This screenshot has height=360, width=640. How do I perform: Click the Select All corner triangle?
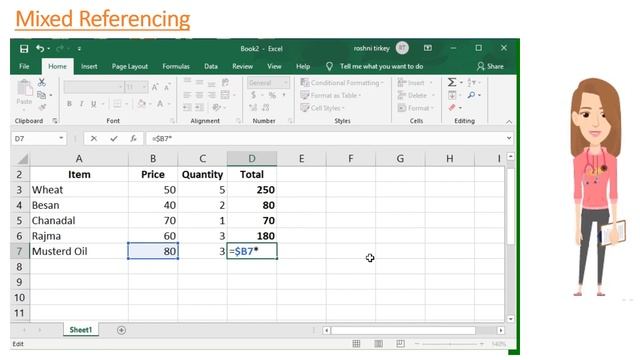click(22, 158)
